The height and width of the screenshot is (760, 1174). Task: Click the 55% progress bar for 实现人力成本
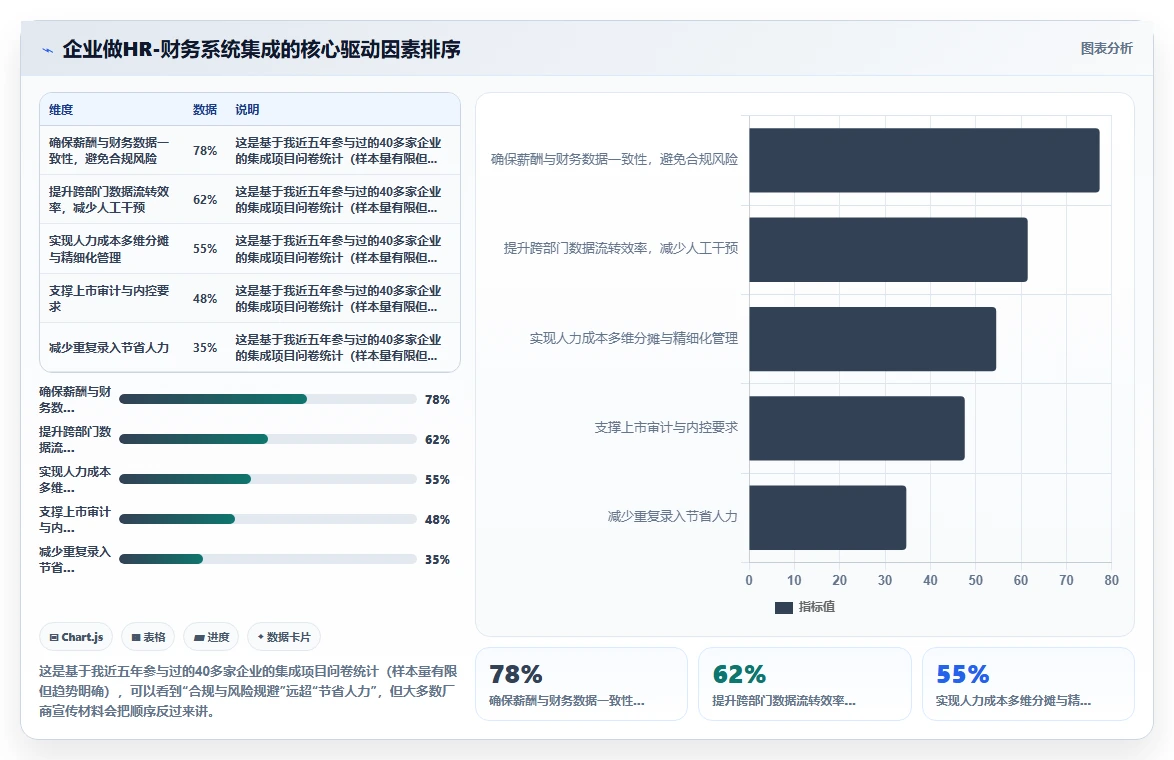267,479
